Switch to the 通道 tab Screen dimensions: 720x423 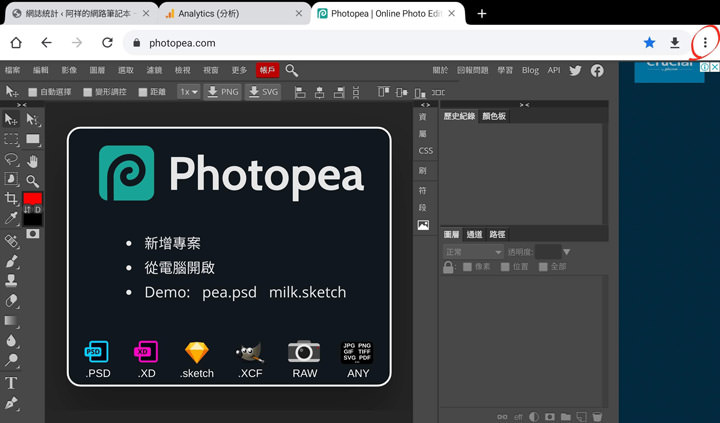click(474, 235)
